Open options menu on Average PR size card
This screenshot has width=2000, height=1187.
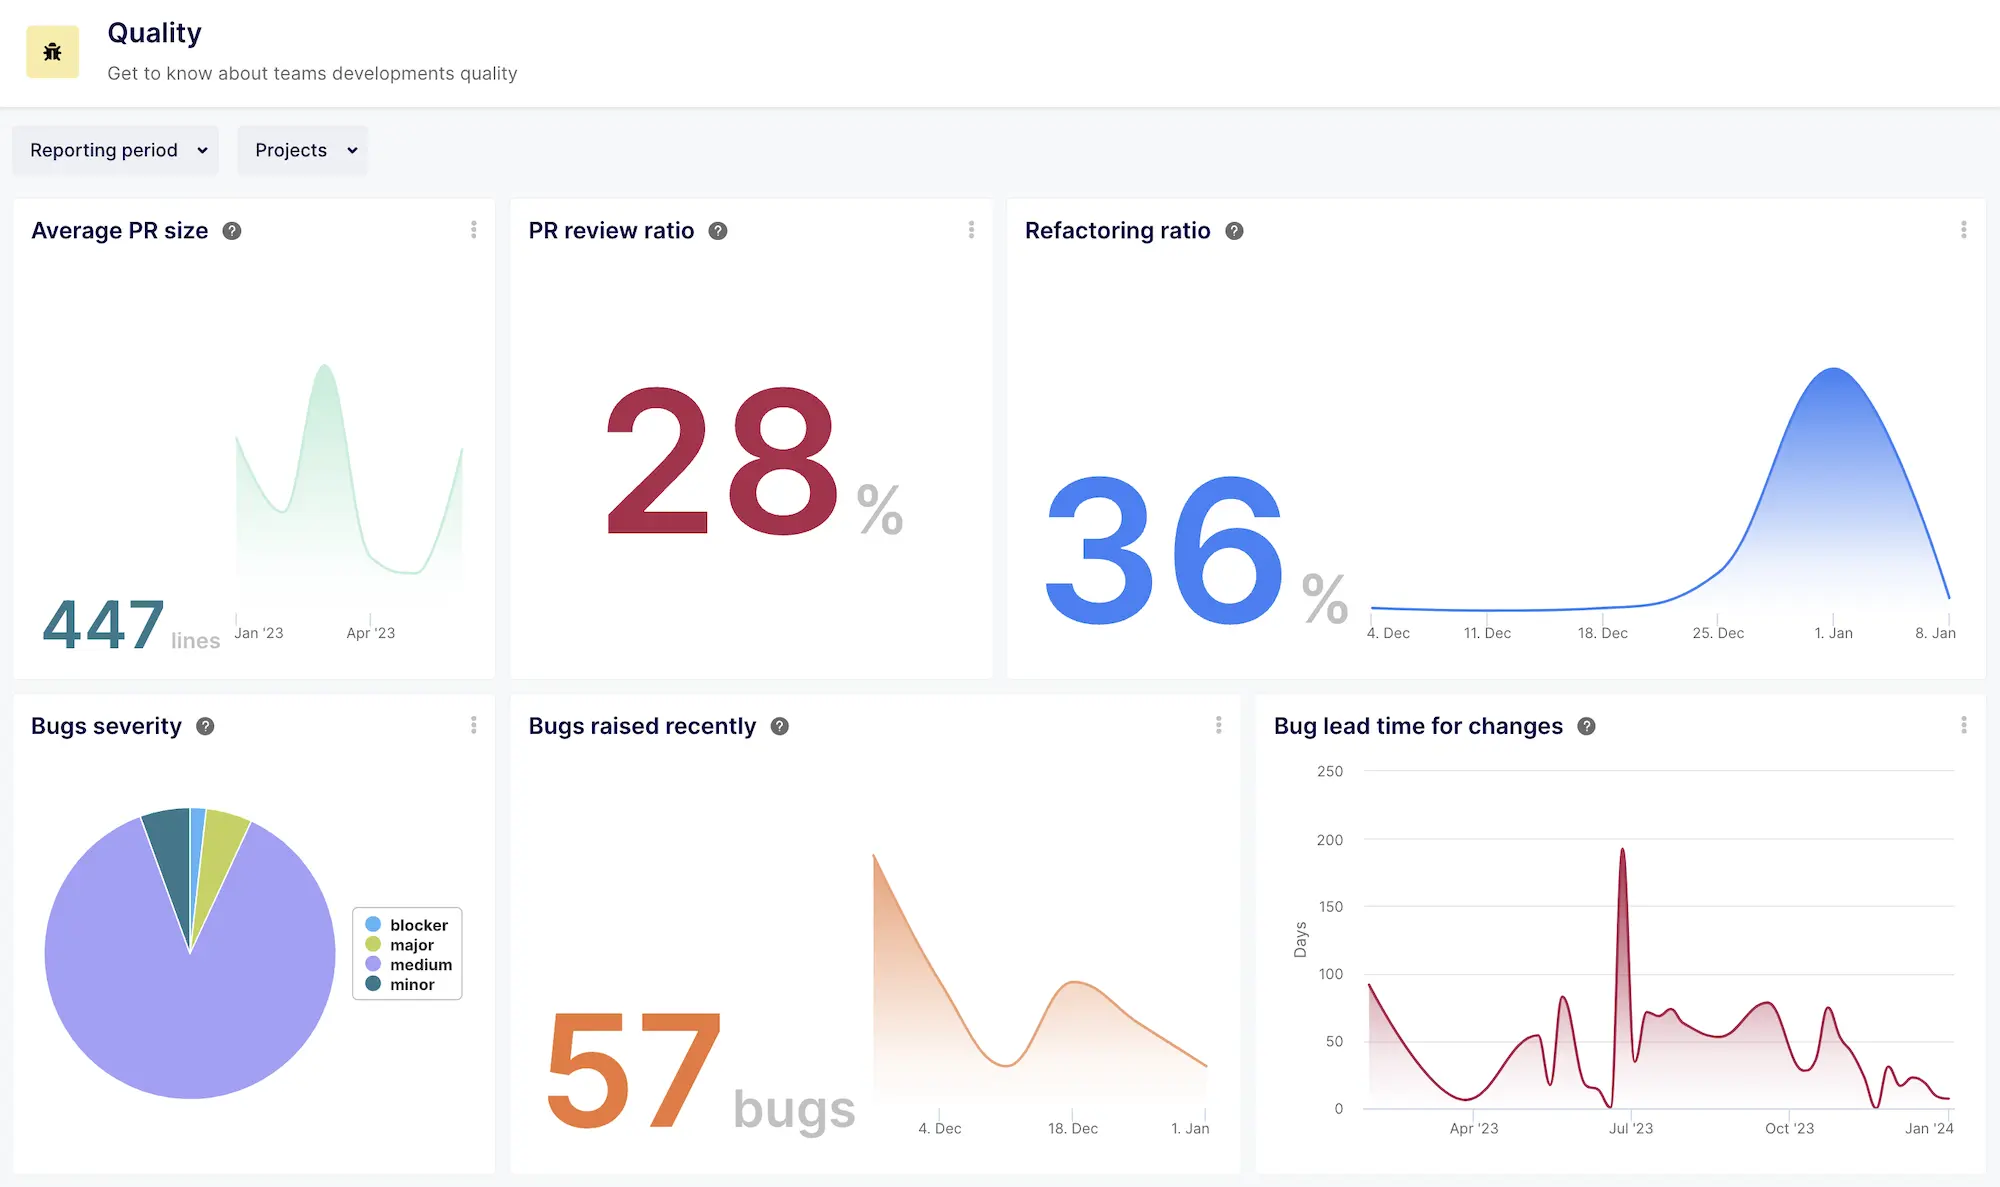click(474, 229)
